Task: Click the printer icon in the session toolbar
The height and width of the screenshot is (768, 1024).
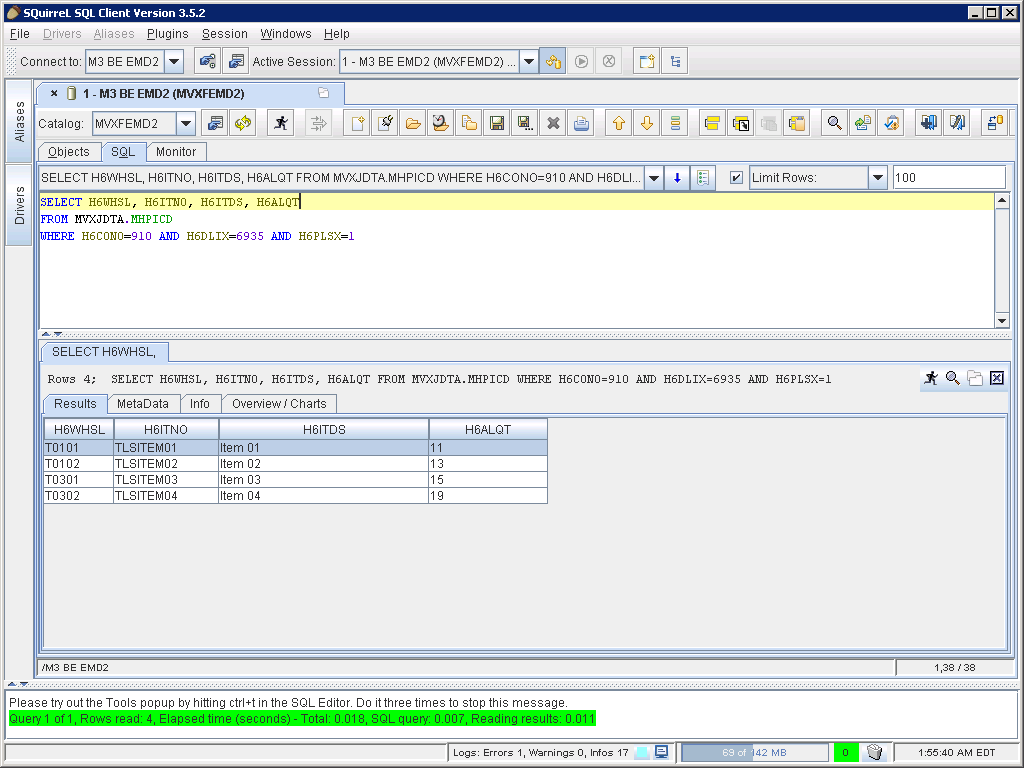Action: point(581,123)
